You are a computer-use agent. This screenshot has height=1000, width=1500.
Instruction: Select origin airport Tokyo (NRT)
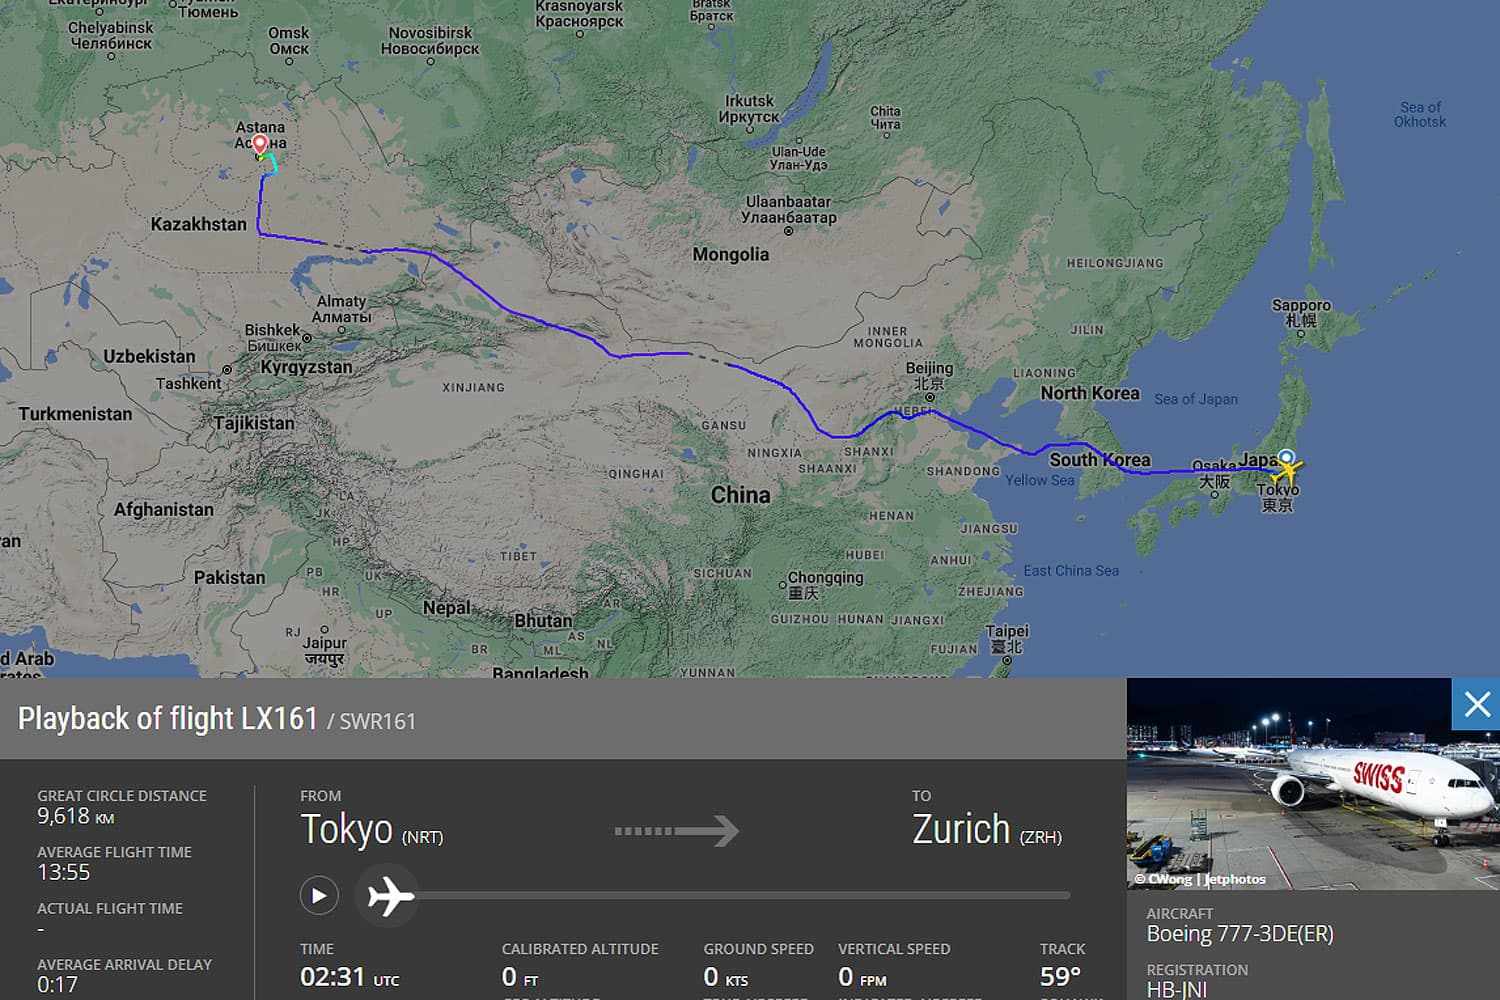pos(371,830)
